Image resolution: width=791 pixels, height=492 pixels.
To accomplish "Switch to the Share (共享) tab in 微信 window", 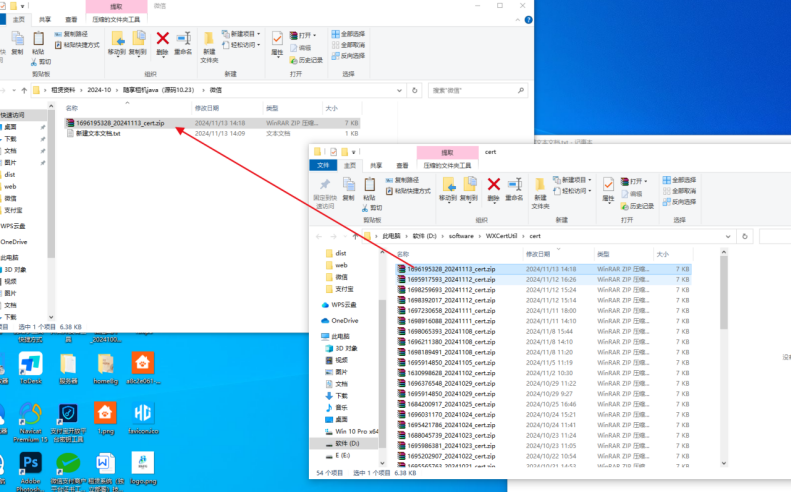I will pos(45,19).
